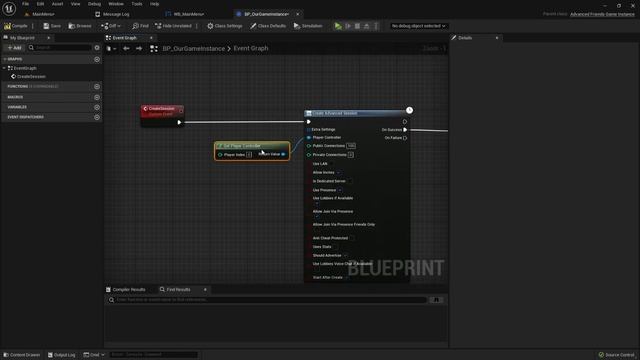Click the frame skip button beside Play
Screen dimensions: 640x360
click(x=348, y=26)
